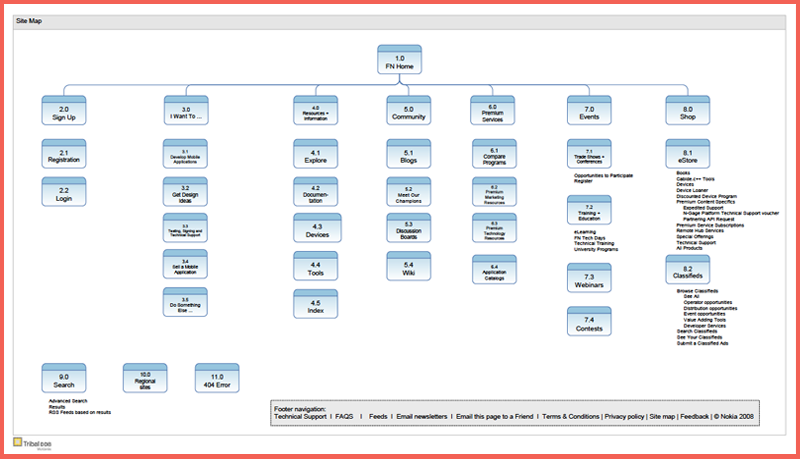Click the 4.4 Tools box
Screen dimensions: 800x459
316,266
